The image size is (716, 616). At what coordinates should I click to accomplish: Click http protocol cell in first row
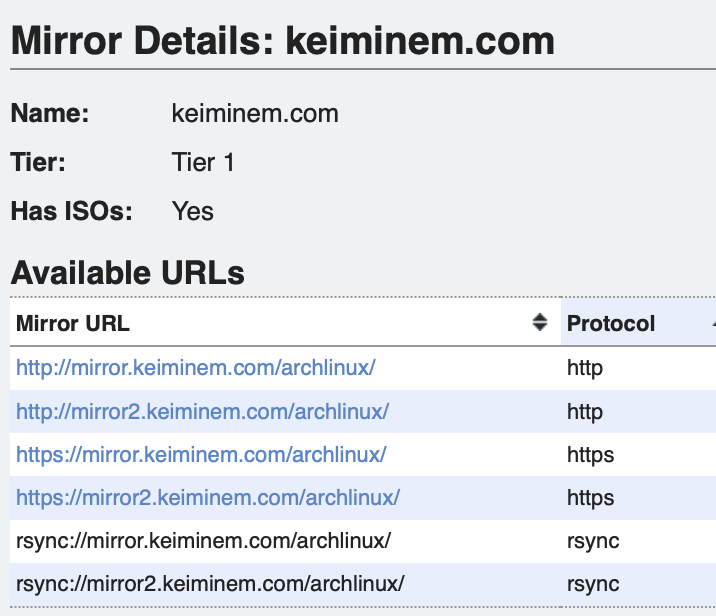[585, 368]
